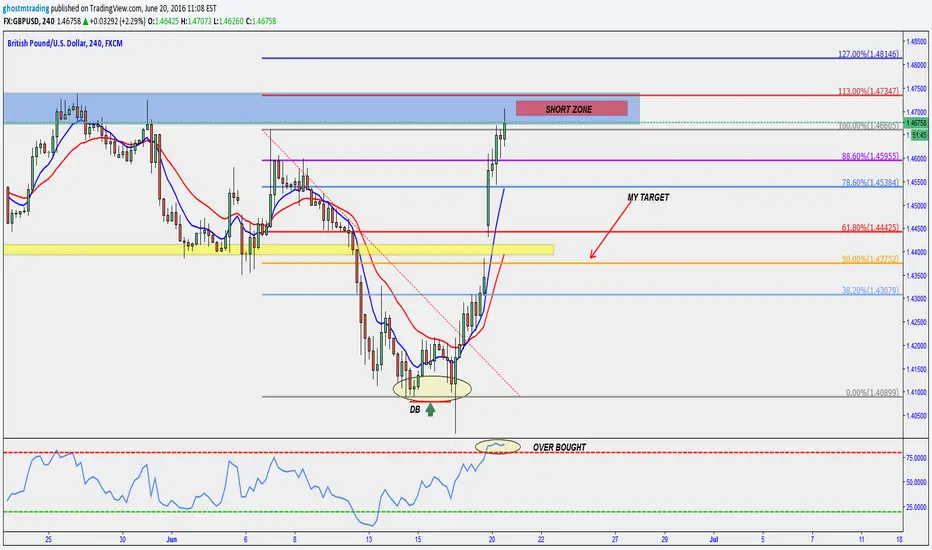
Task: Click price axis value 1.45000
Action: coord(917,205)
